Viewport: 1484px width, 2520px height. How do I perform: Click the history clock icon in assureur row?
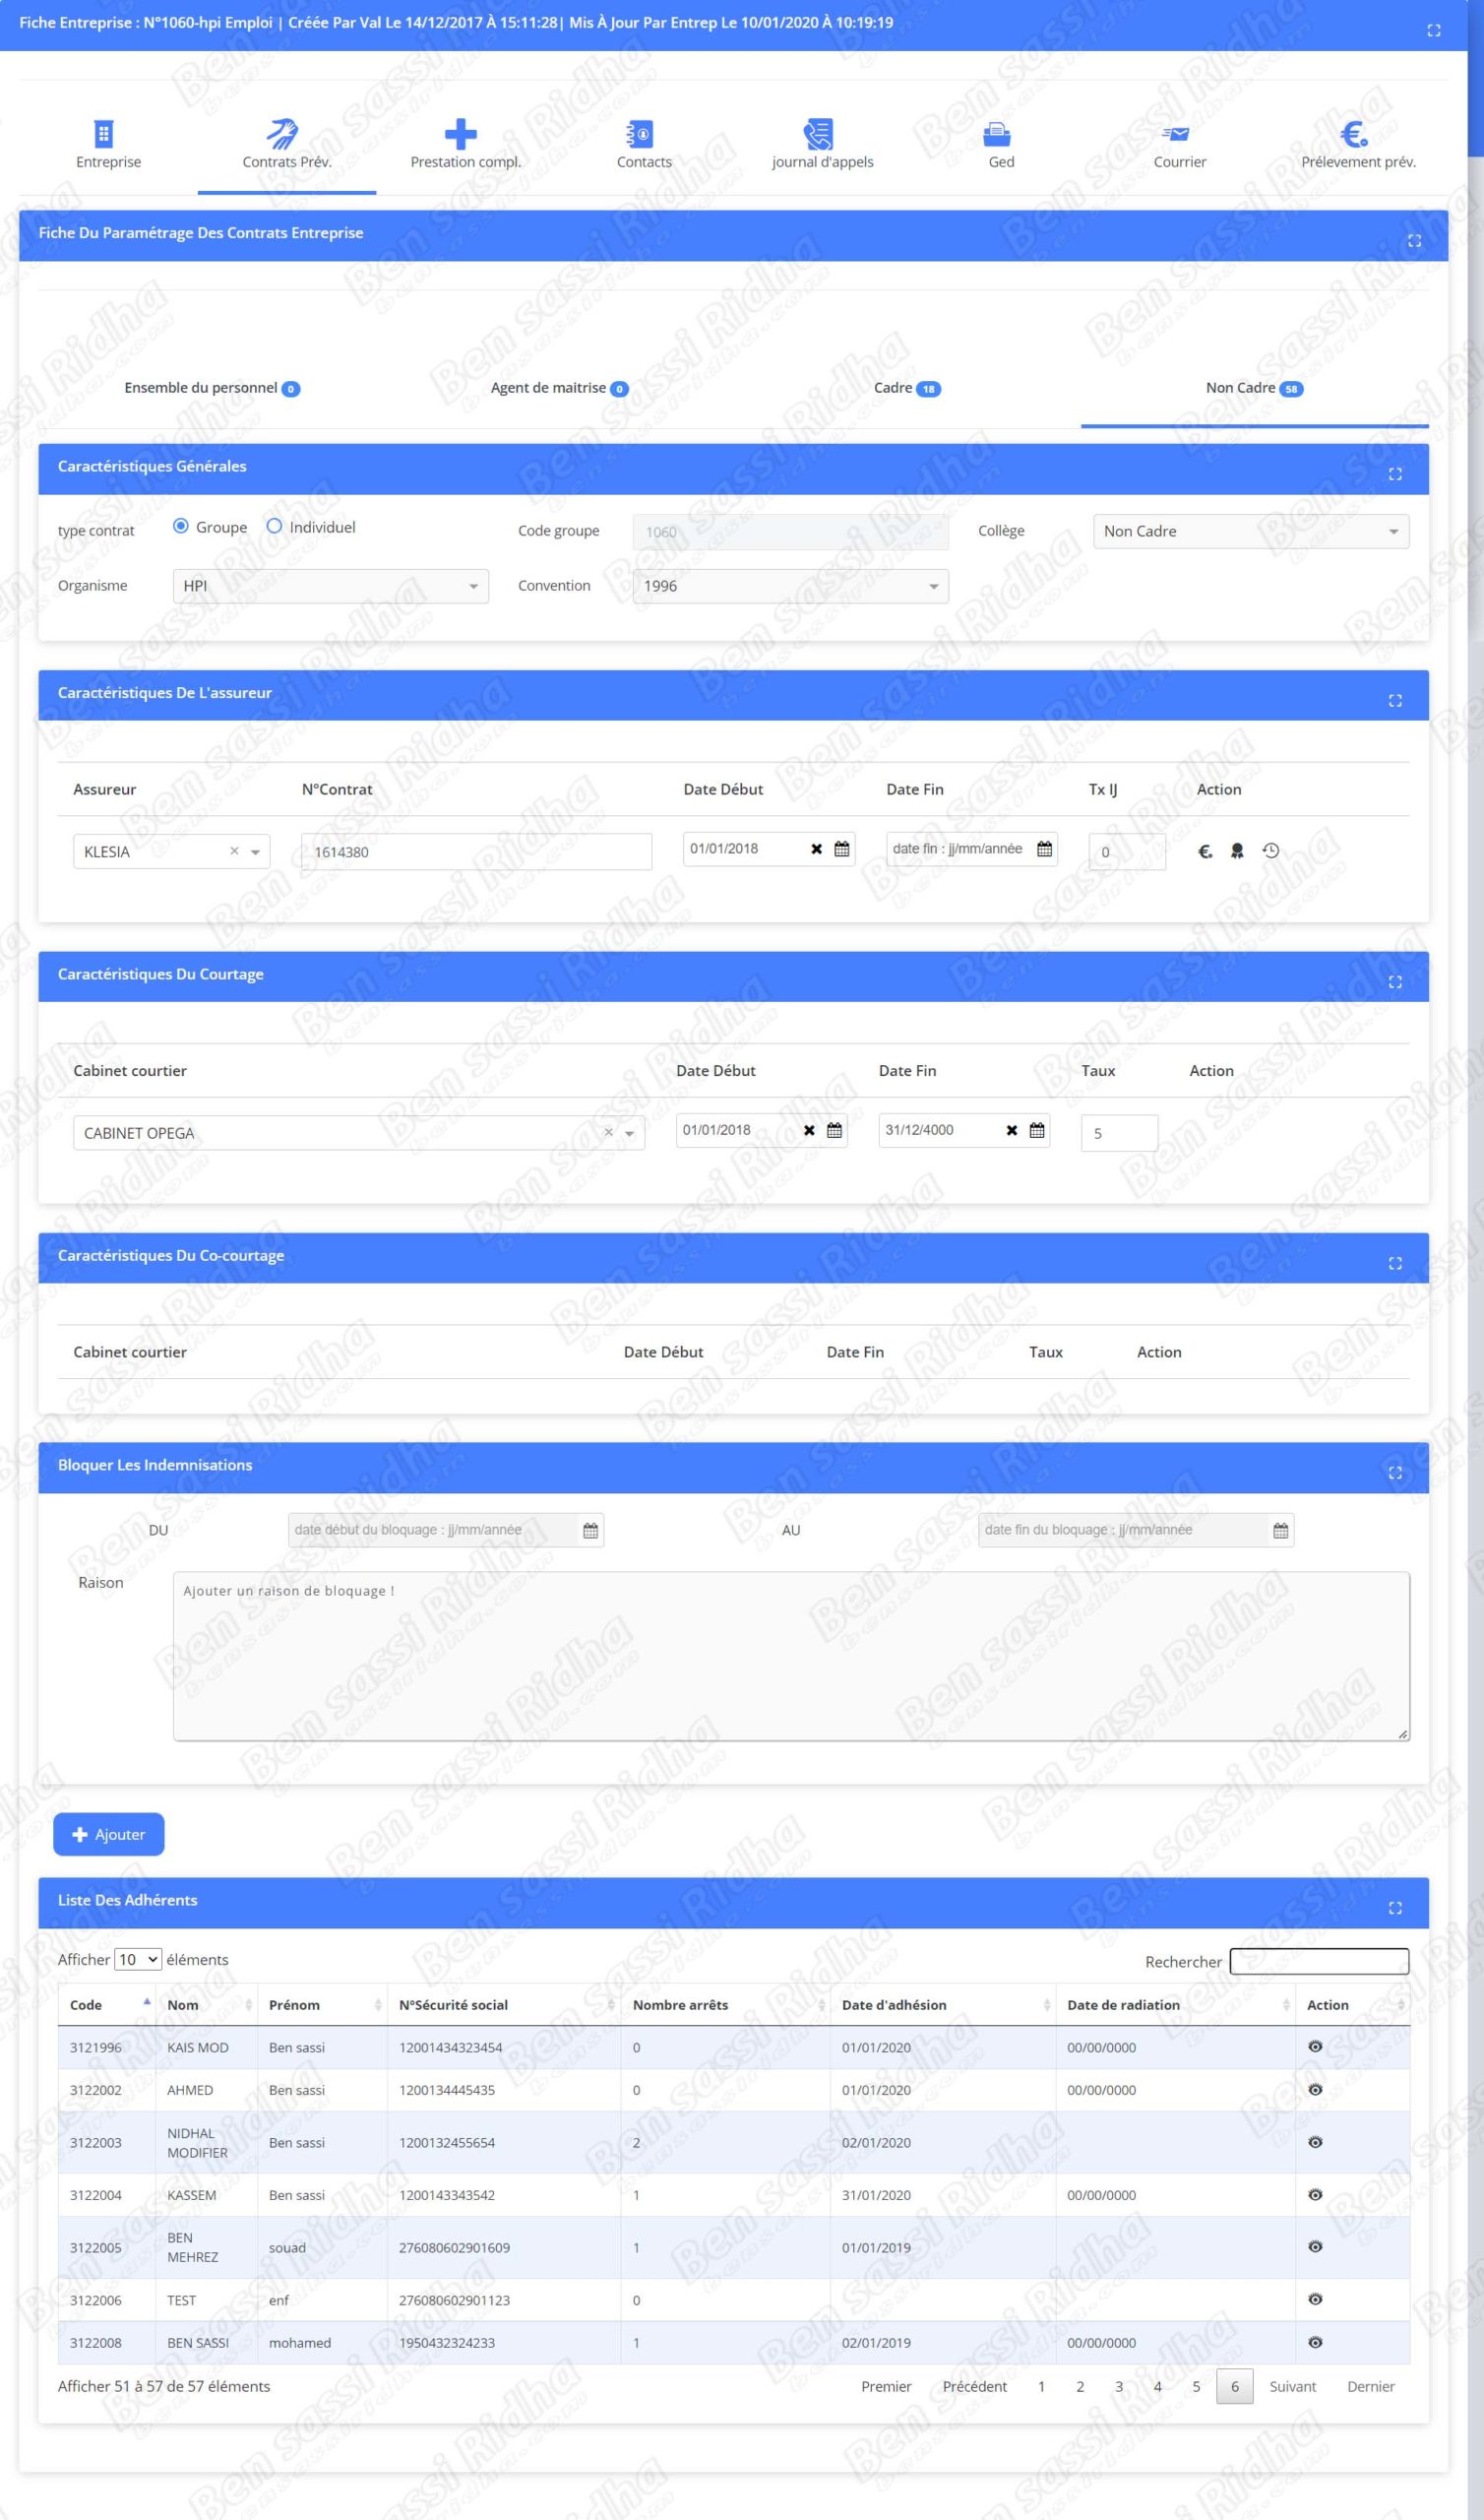(x=1270, y=851)
